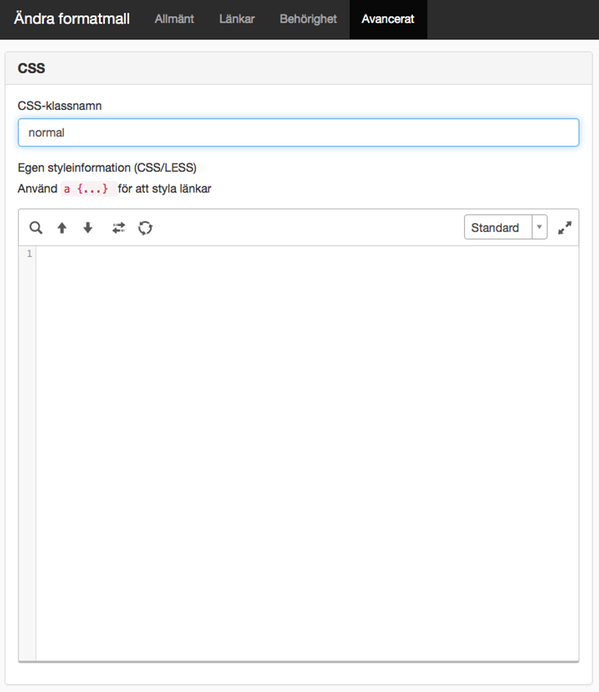Open search in the CSS code editor

36,228
